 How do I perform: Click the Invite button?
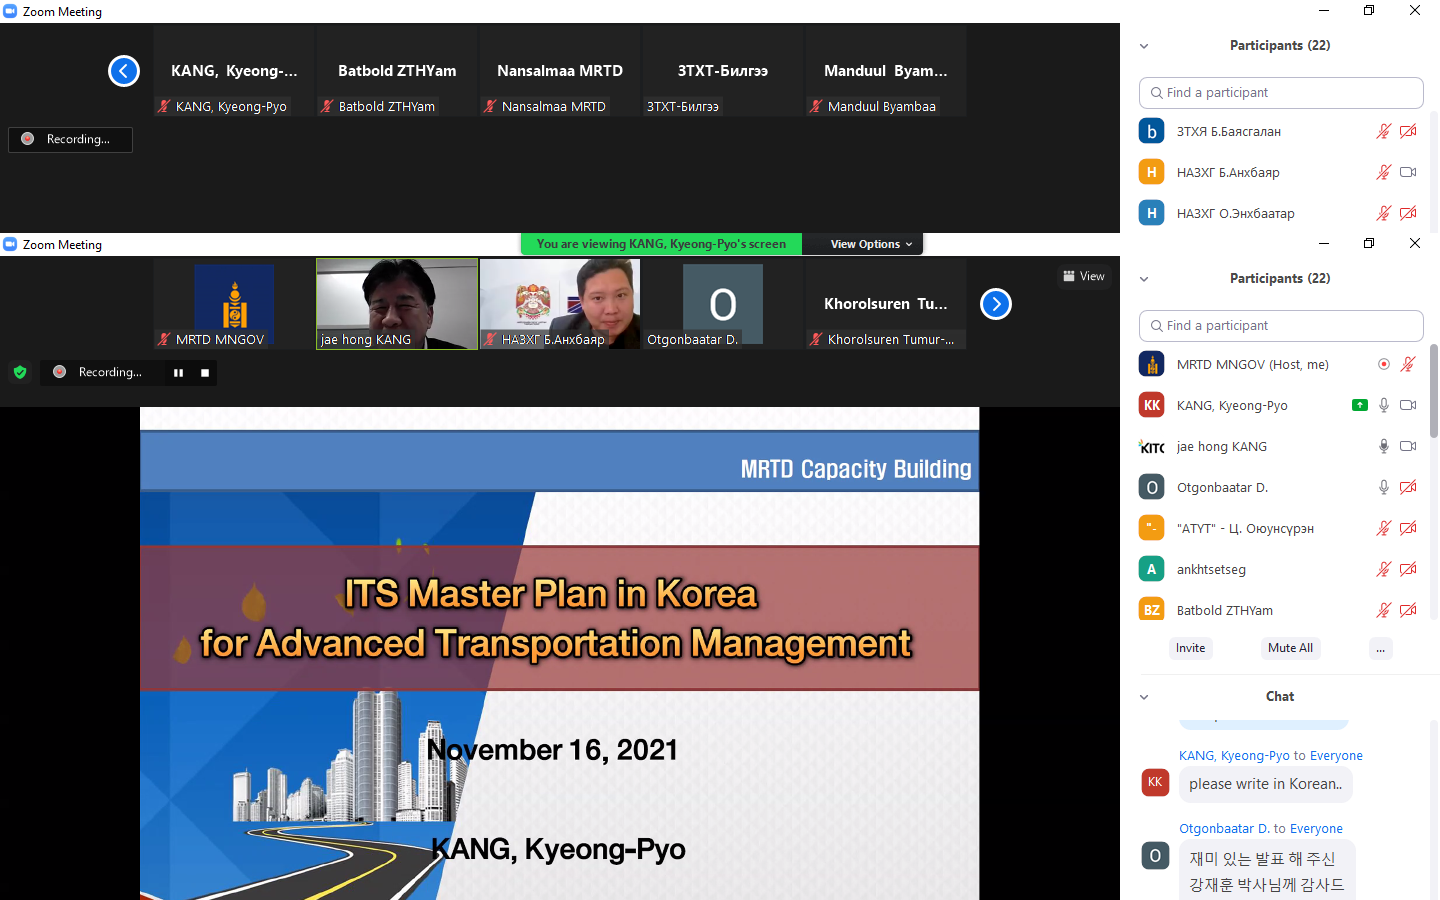click(1190, 648)
